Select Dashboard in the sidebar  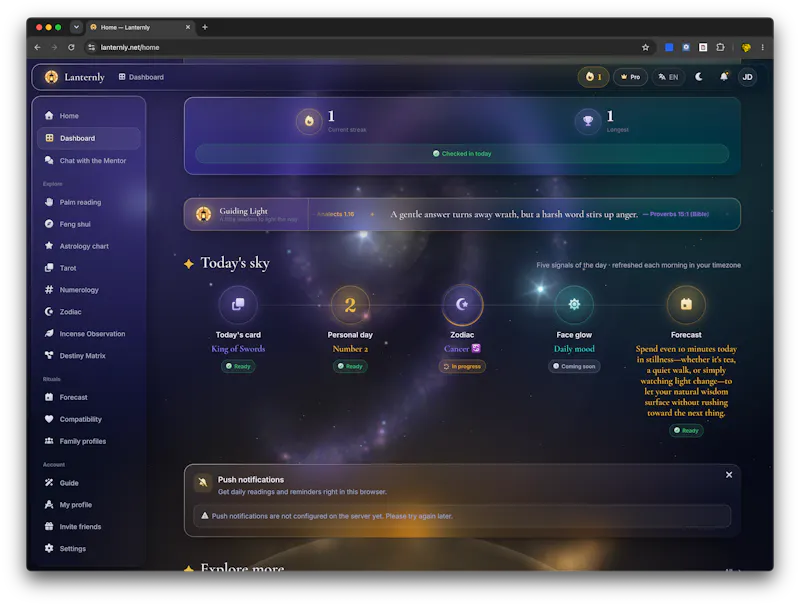point(88,138)
